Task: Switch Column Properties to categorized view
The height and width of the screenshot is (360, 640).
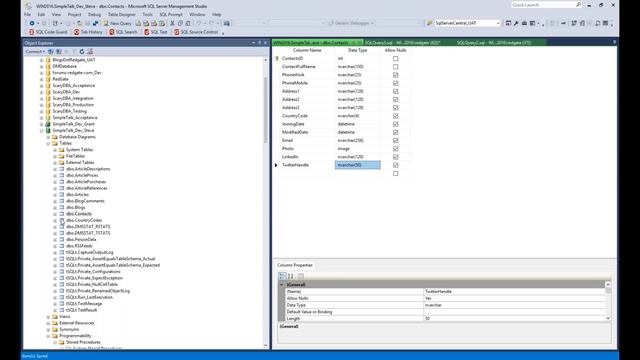Action: tap(282, 276)
